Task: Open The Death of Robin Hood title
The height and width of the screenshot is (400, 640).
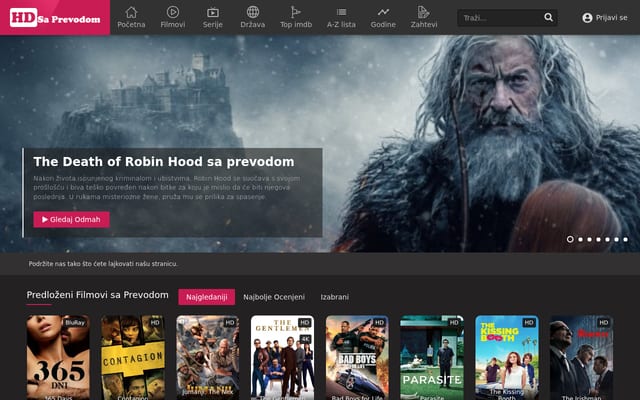Action: [x=164, y=162]
